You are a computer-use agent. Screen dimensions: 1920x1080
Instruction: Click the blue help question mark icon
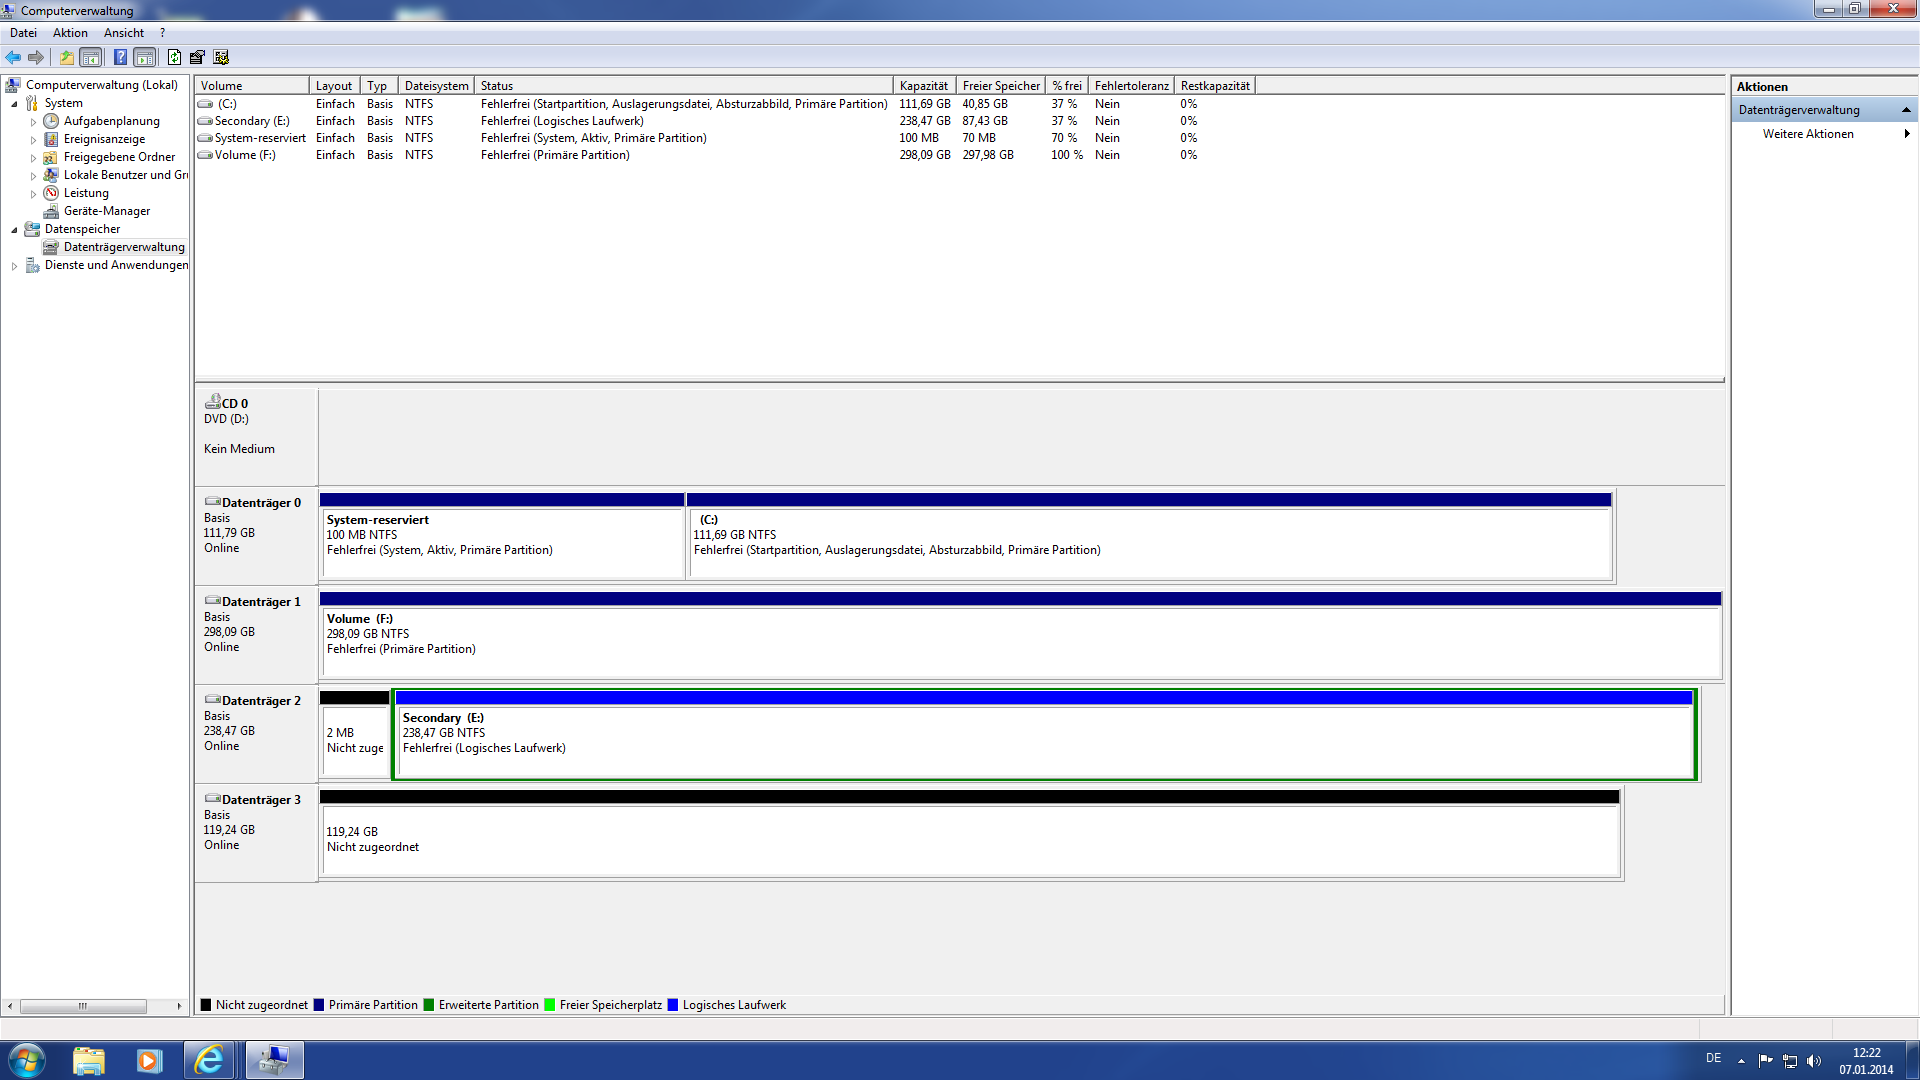(x=120, y=57)
